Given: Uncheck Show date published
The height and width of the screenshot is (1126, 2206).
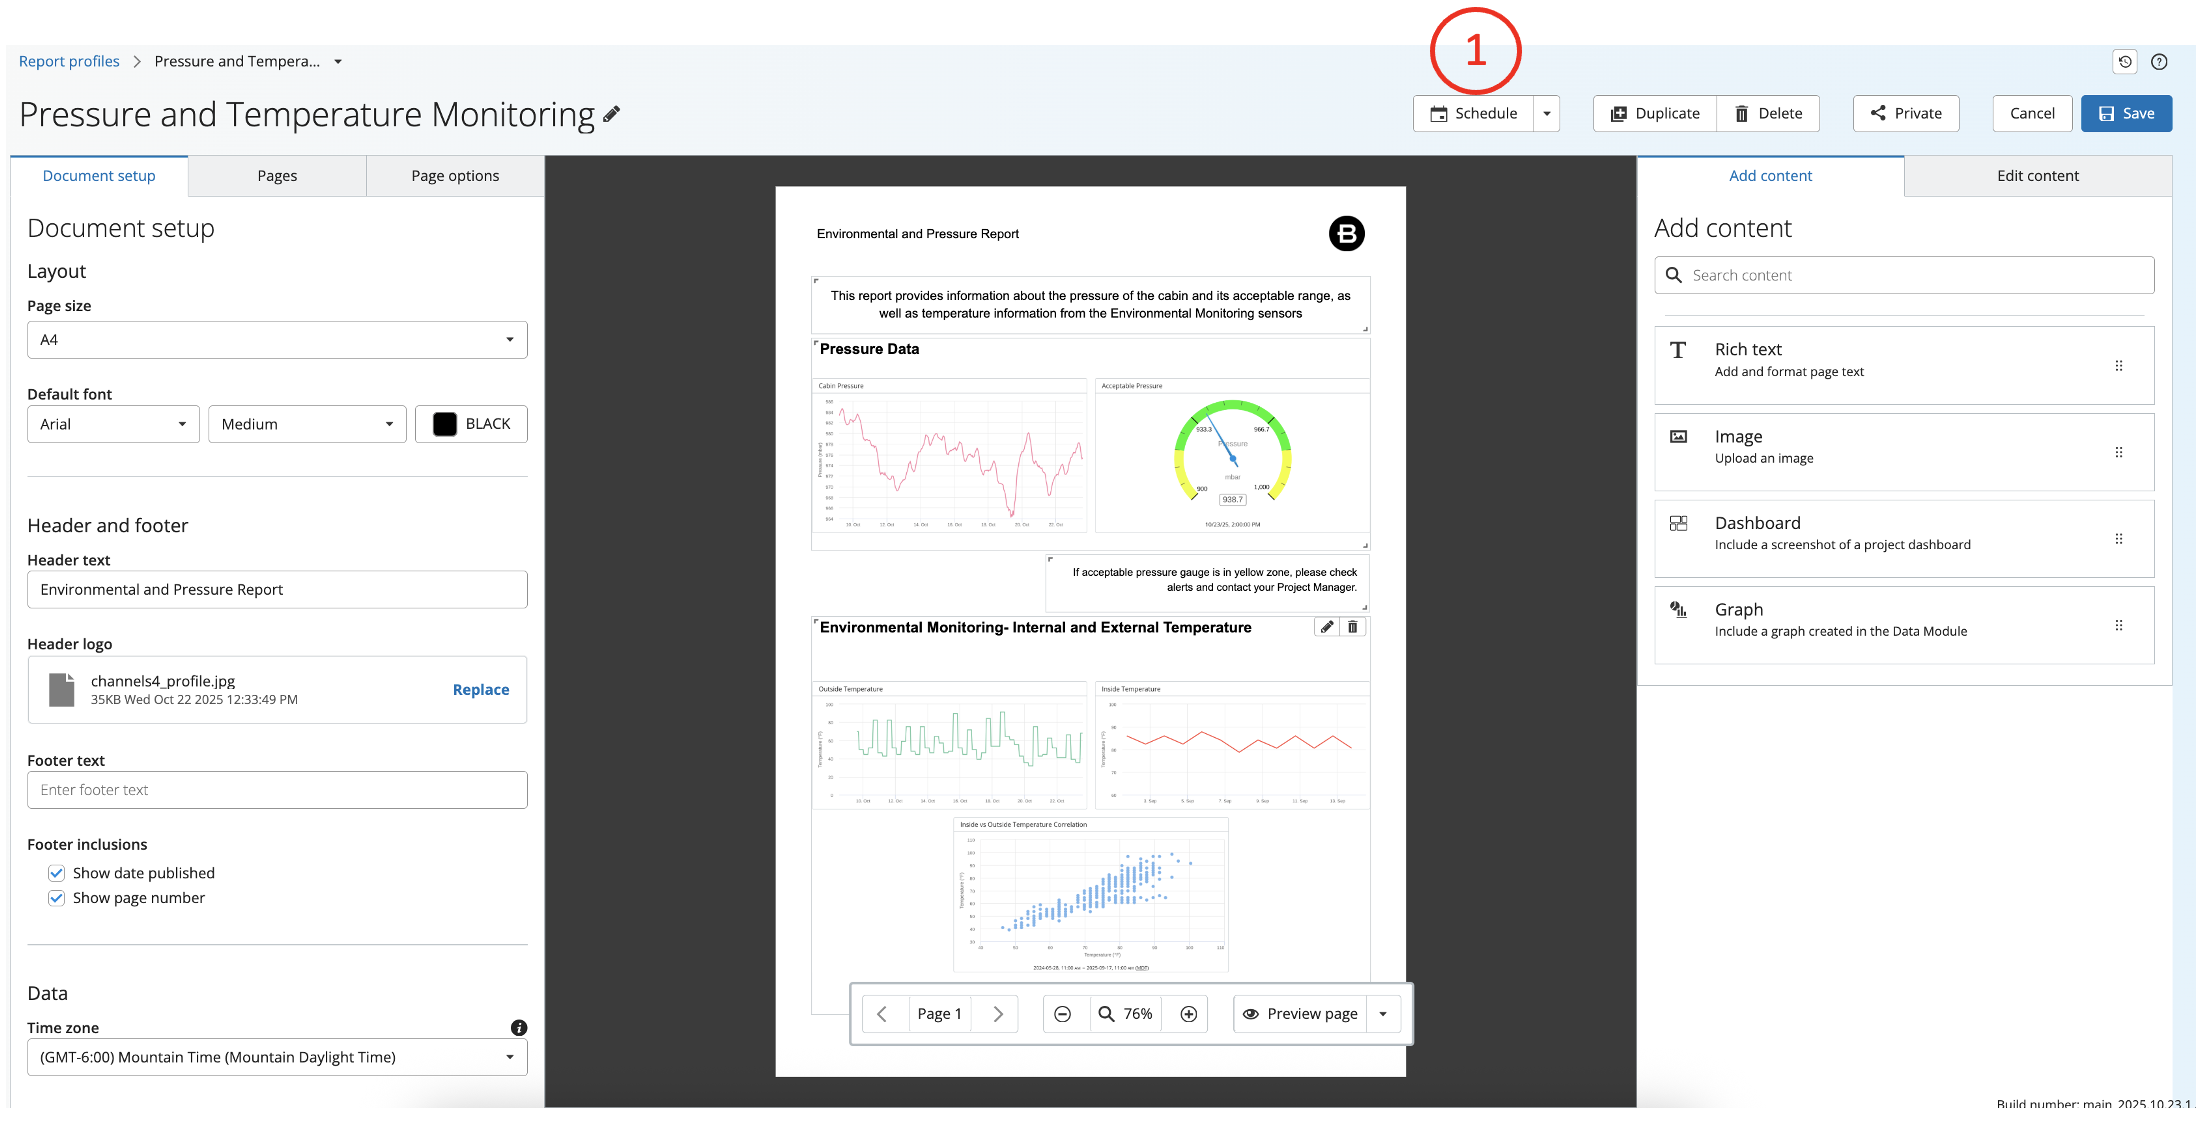Looking at the screenshot, I should click(57, 873).
